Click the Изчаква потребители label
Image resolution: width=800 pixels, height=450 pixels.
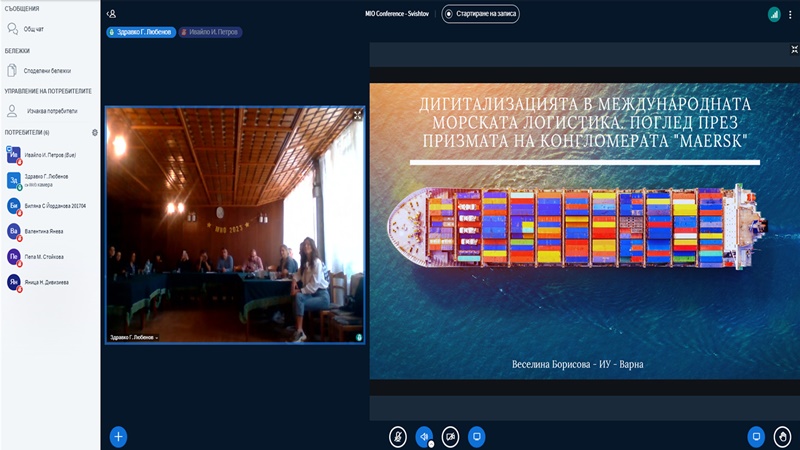[52, 111]
